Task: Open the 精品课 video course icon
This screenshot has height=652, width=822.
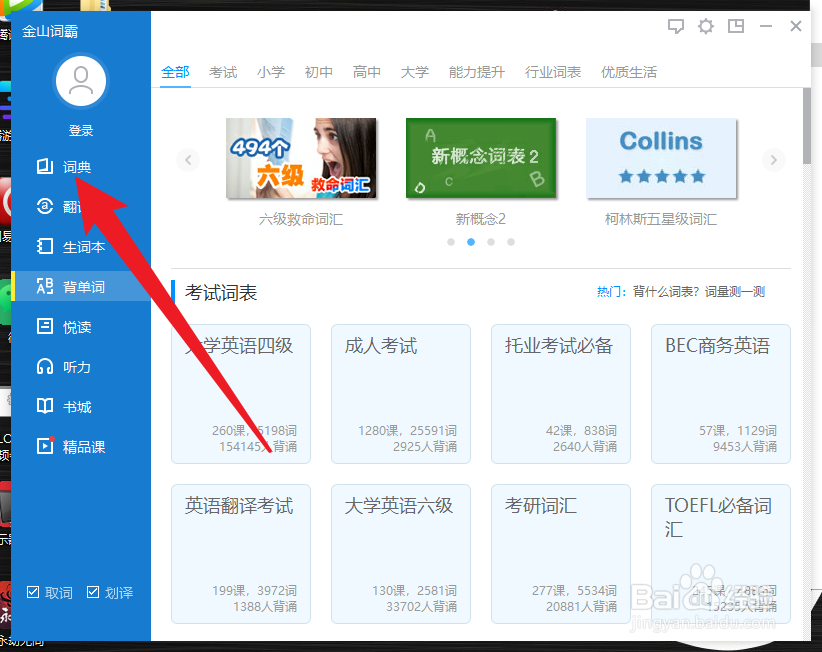Action: 45,446
